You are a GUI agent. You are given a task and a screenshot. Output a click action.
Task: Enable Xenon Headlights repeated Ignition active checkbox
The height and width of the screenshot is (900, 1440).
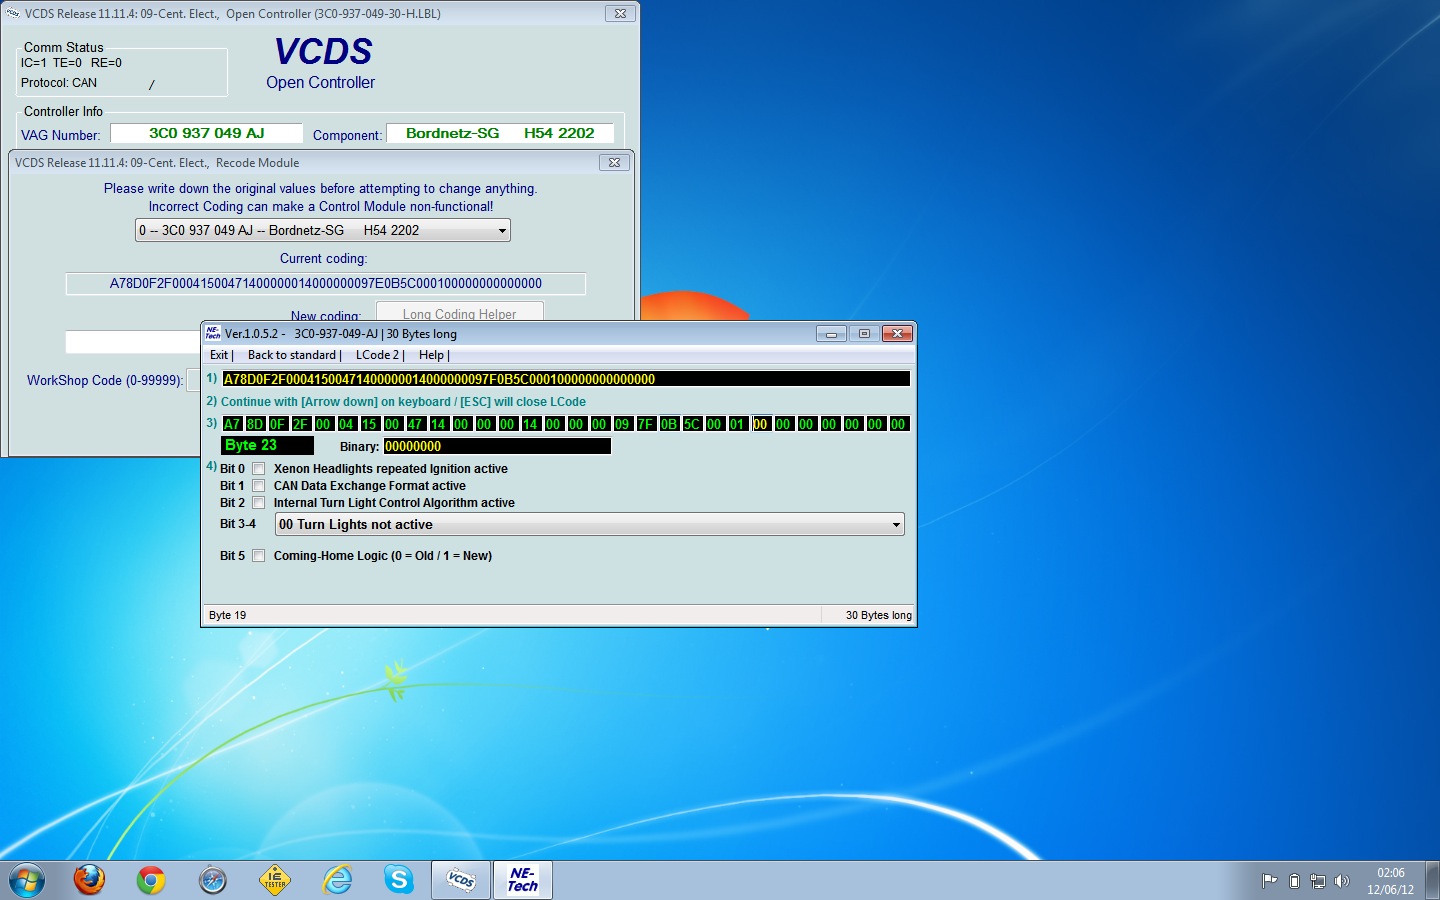click(259, 468)
